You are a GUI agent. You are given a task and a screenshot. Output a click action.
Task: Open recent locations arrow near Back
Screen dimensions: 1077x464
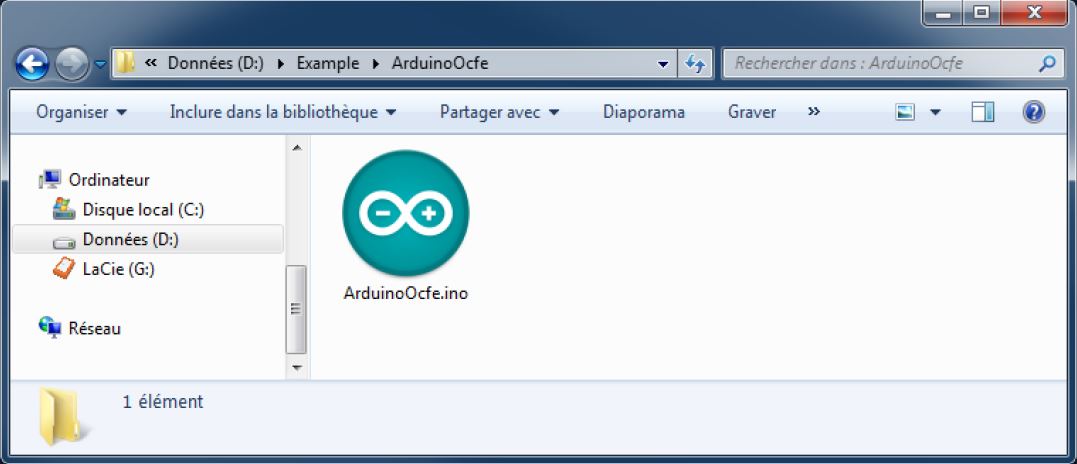point(100,65)
